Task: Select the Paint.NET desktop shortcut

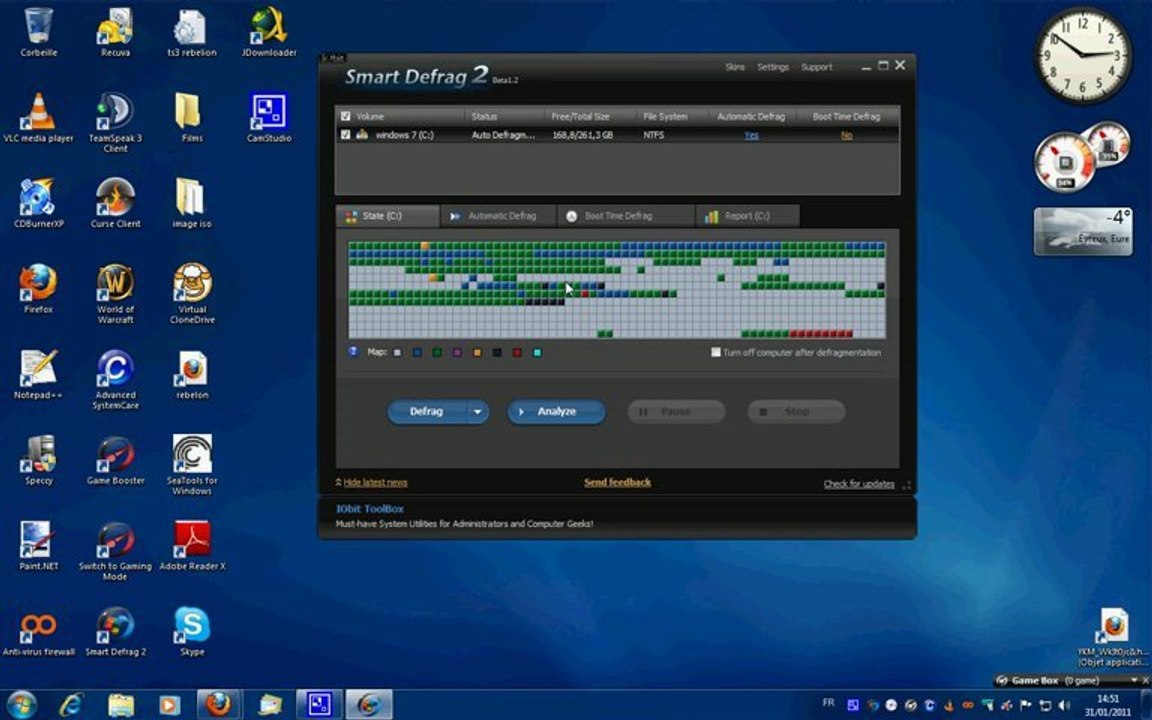Action: click(38, 546)
